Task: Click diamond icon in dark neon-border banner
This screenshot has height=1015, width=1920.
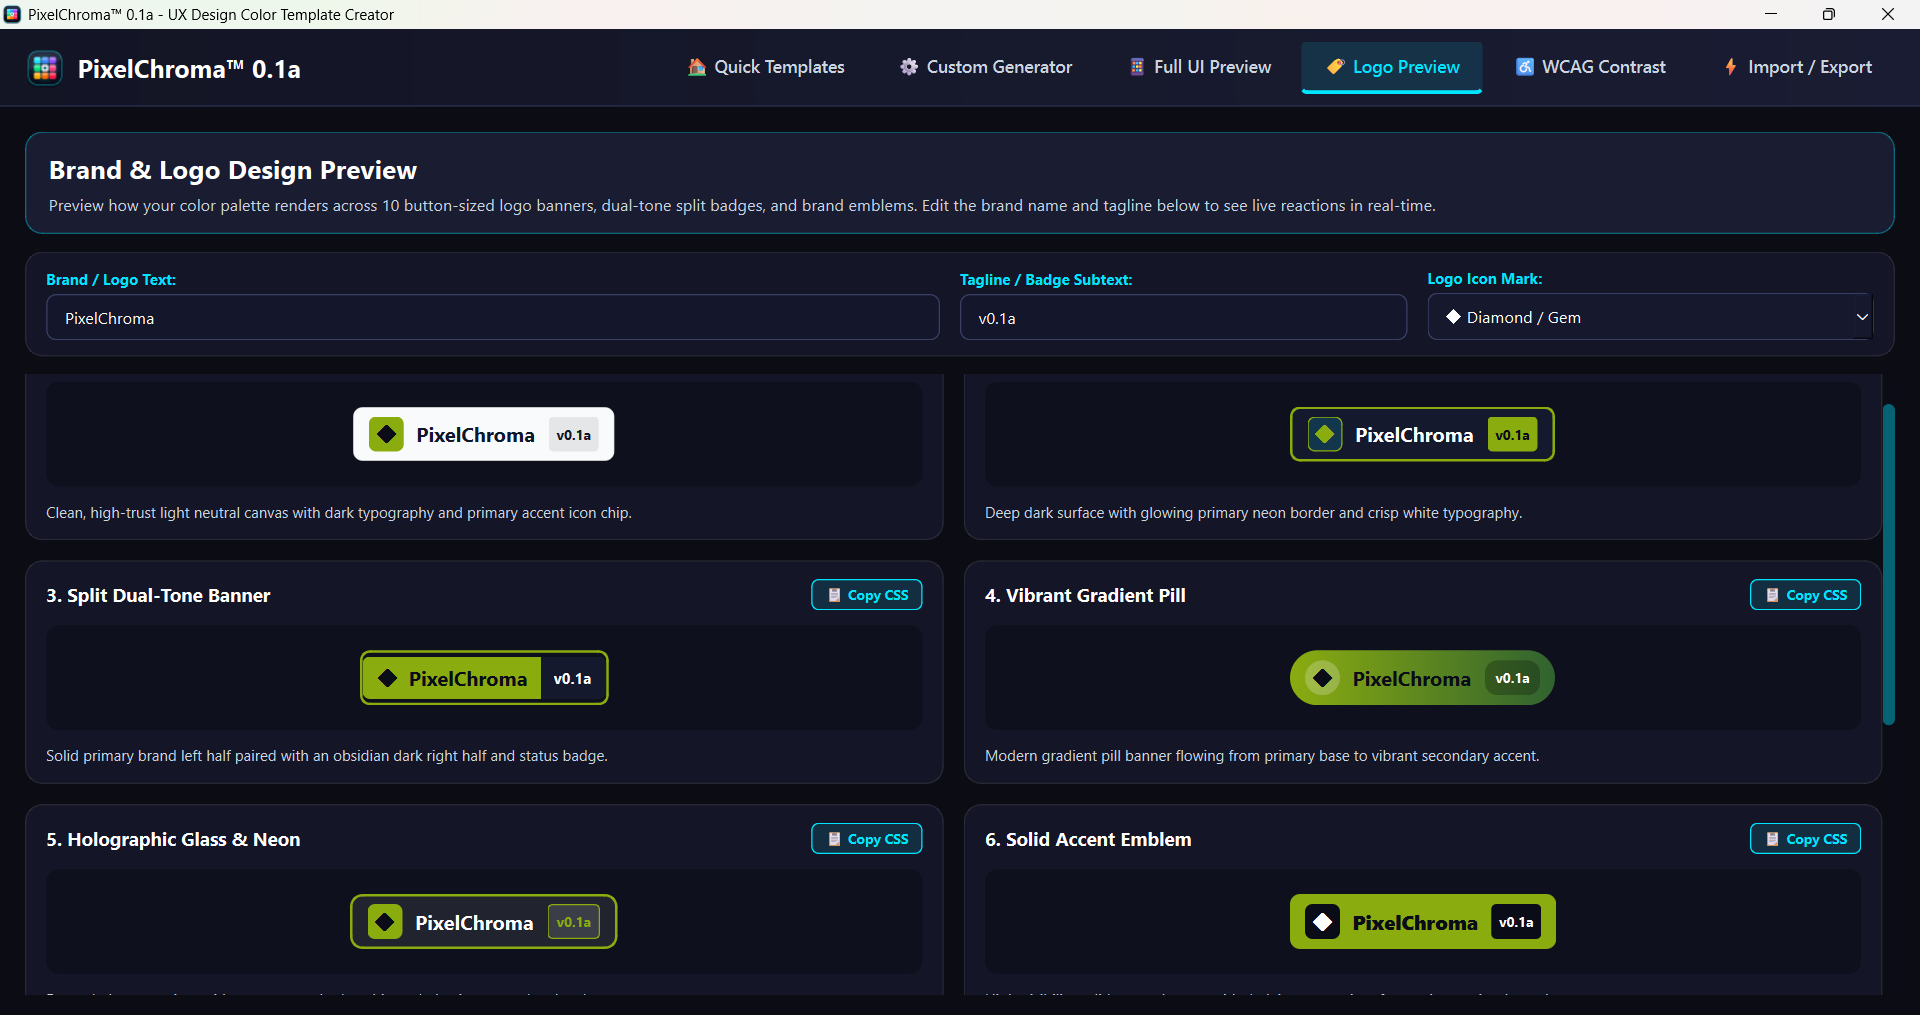Action: tap(1325, 434)
